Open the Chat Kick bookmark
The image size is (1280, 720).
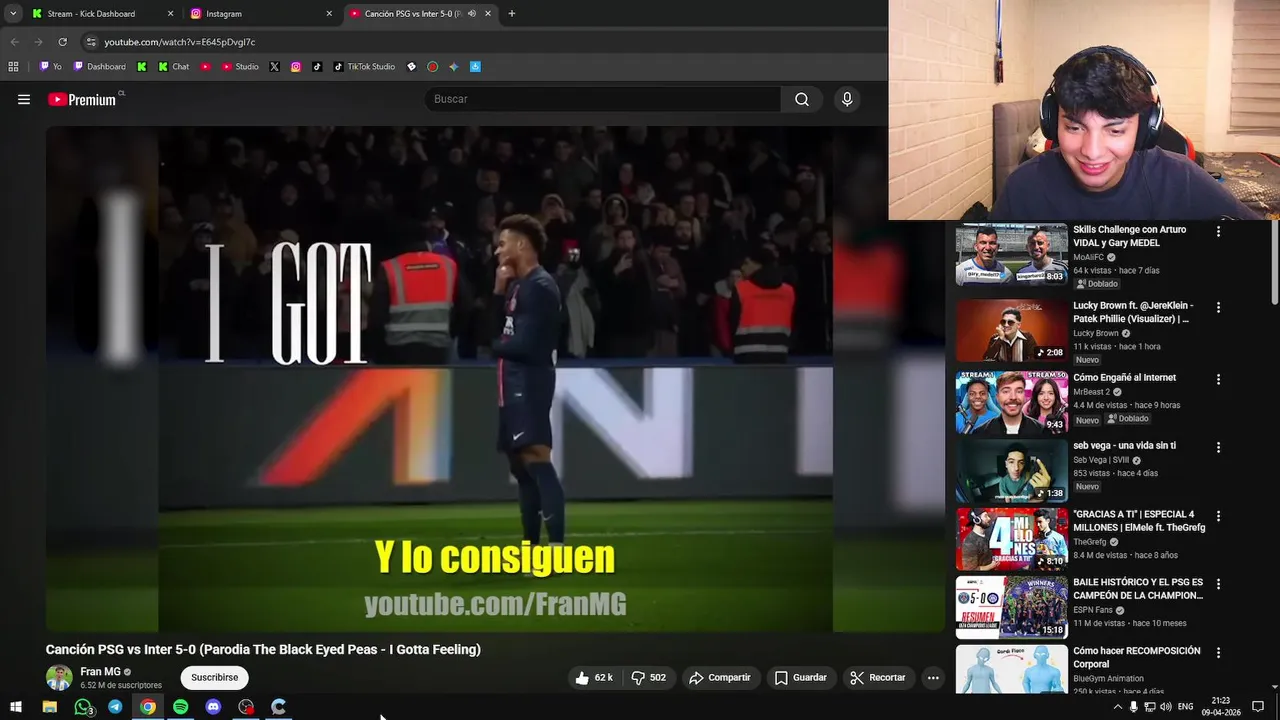point(173,67)
